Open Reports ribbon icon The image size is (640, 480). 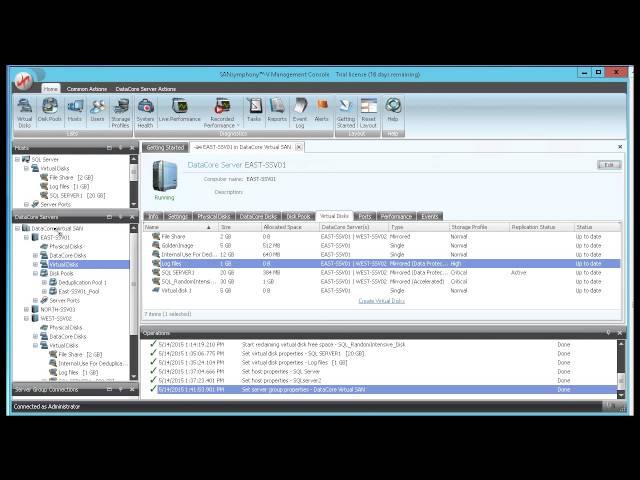[x=277, y=110]
